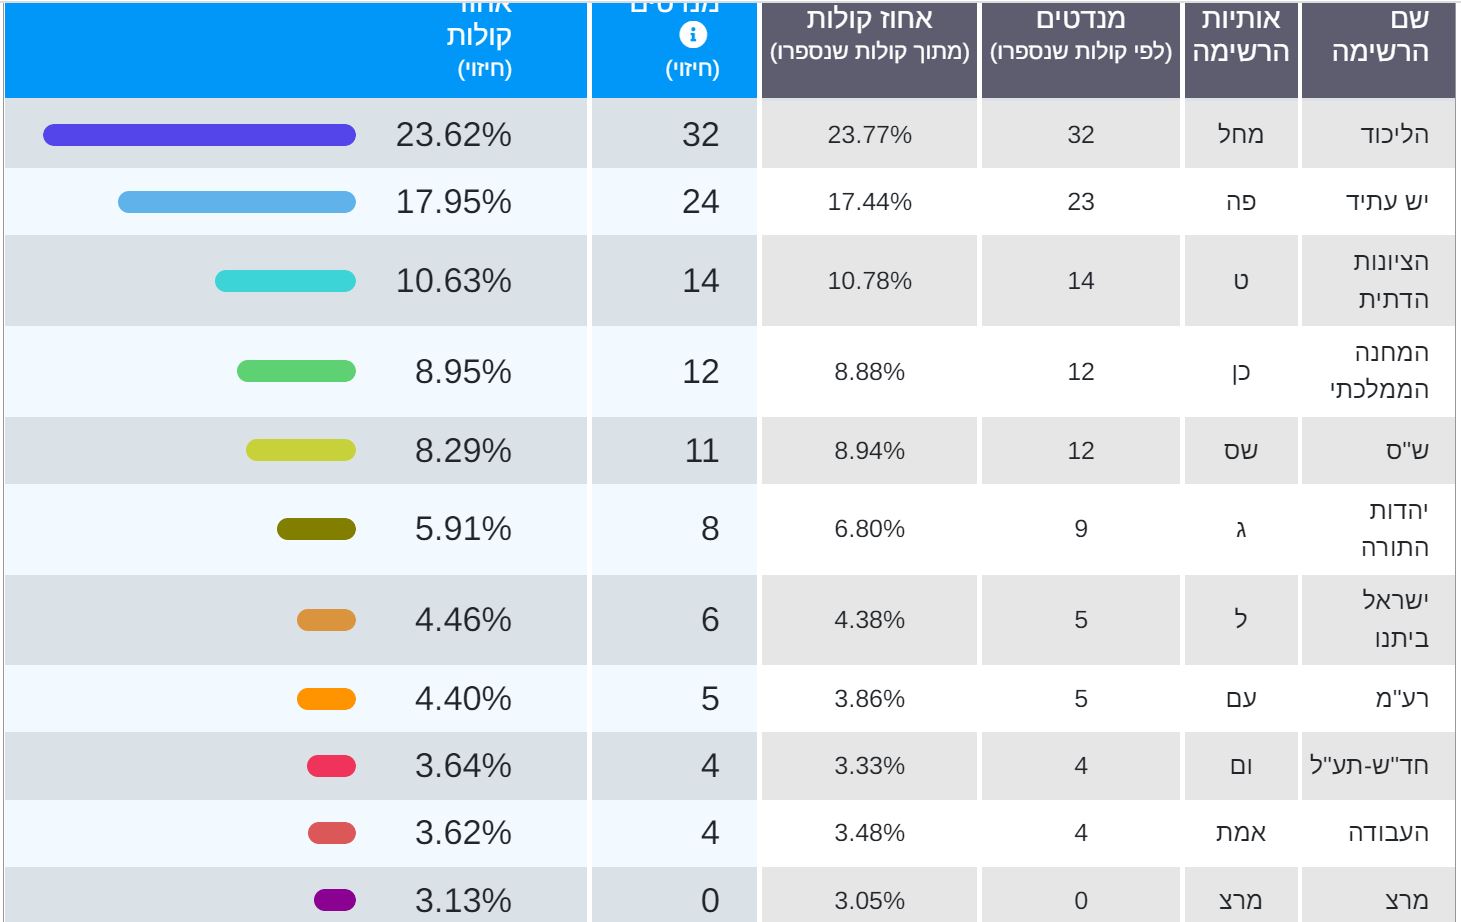Select the yellow bar for ש"ס
Image resolution: width=1461 pixels, height=922 pixels.
301,450
